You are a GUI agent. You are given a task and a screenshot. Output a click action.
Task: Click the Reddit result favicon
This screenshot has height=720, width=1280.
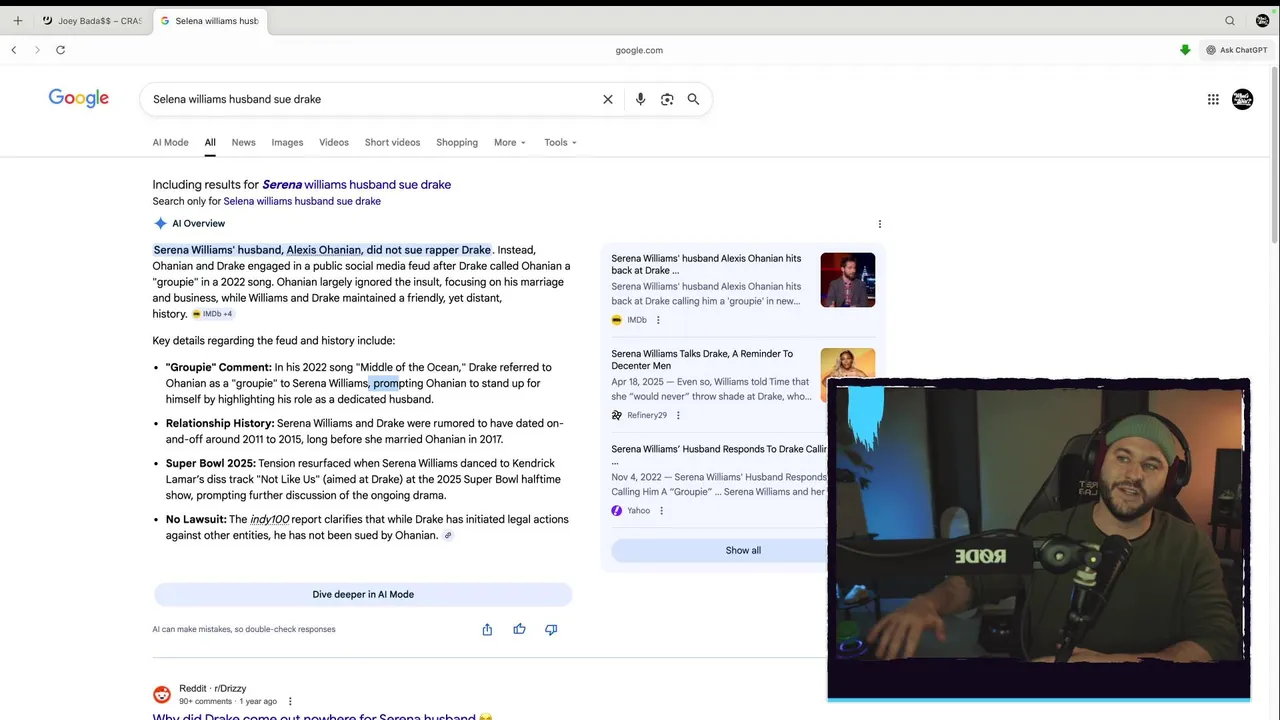click(161, 694)
